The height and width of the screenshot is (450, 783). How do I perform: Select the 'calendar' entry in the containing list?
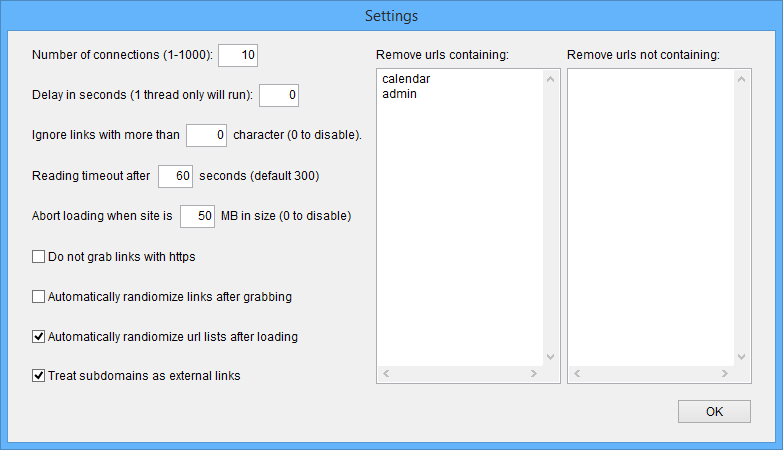pos(406,79)
